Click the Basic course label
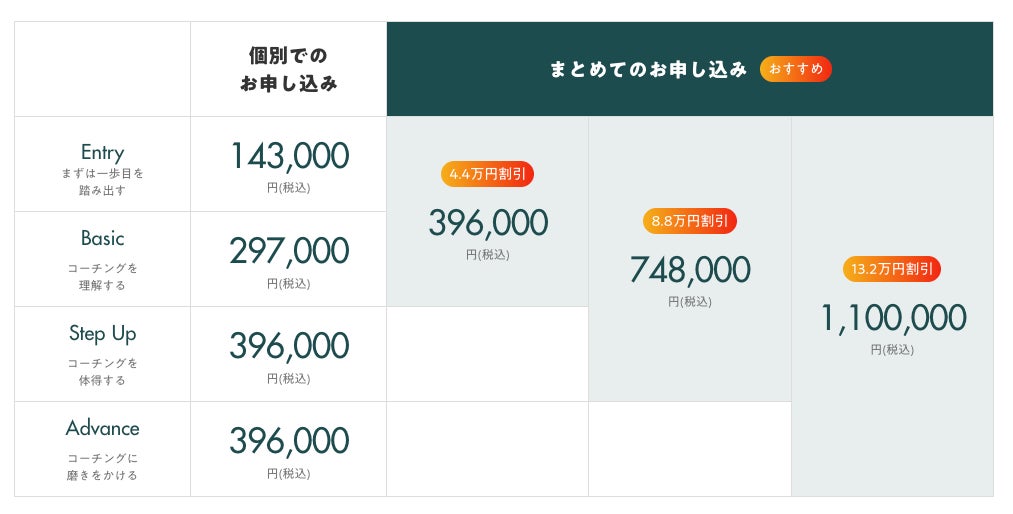Viewport: 1013px width, 514px height. (102, 238)
